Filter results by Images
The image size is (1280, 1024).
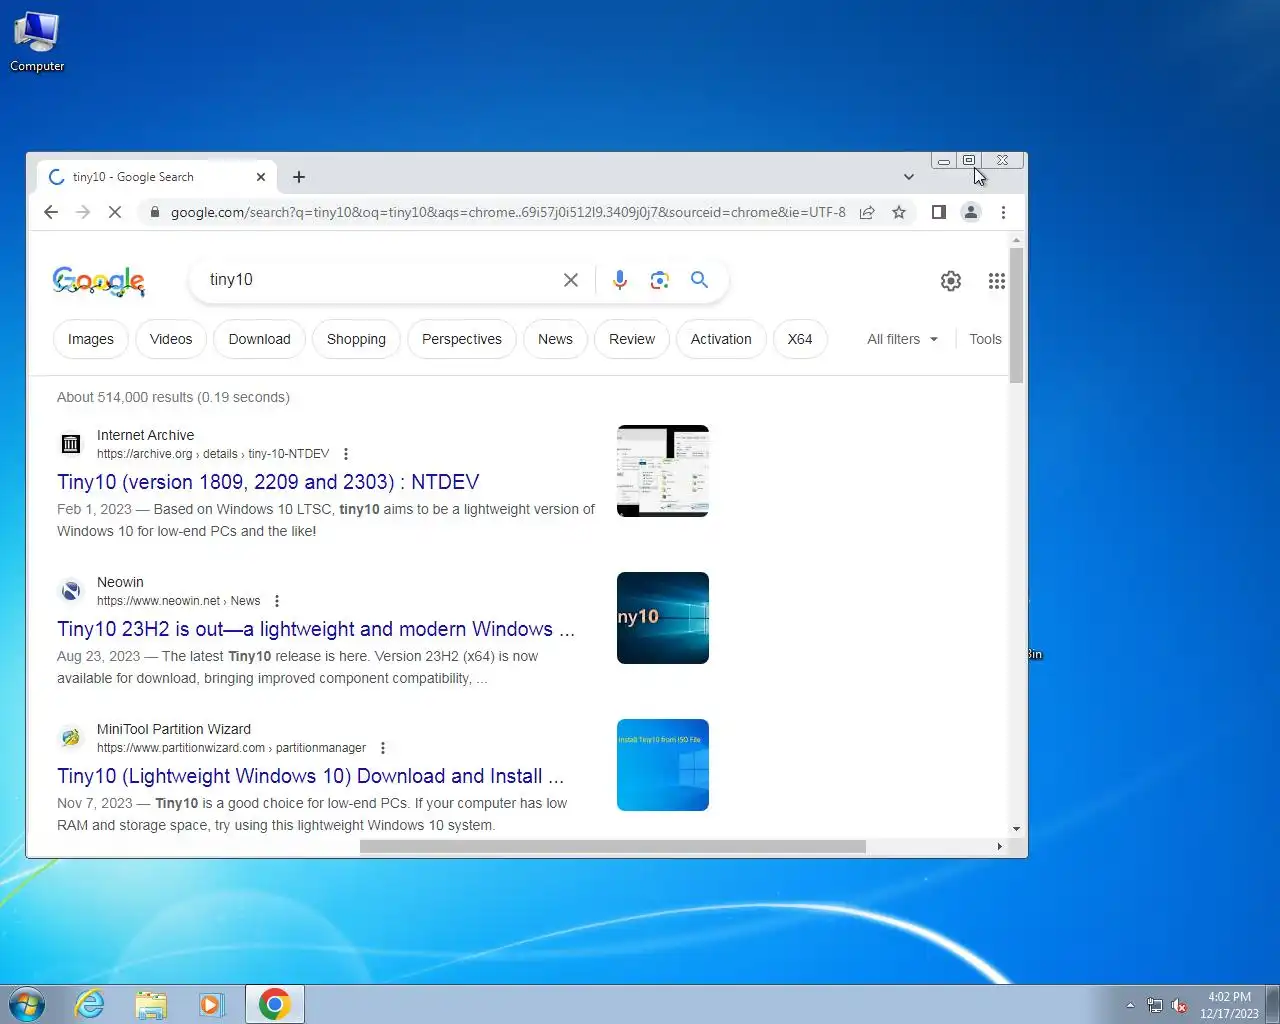click(x=91, y=339)
